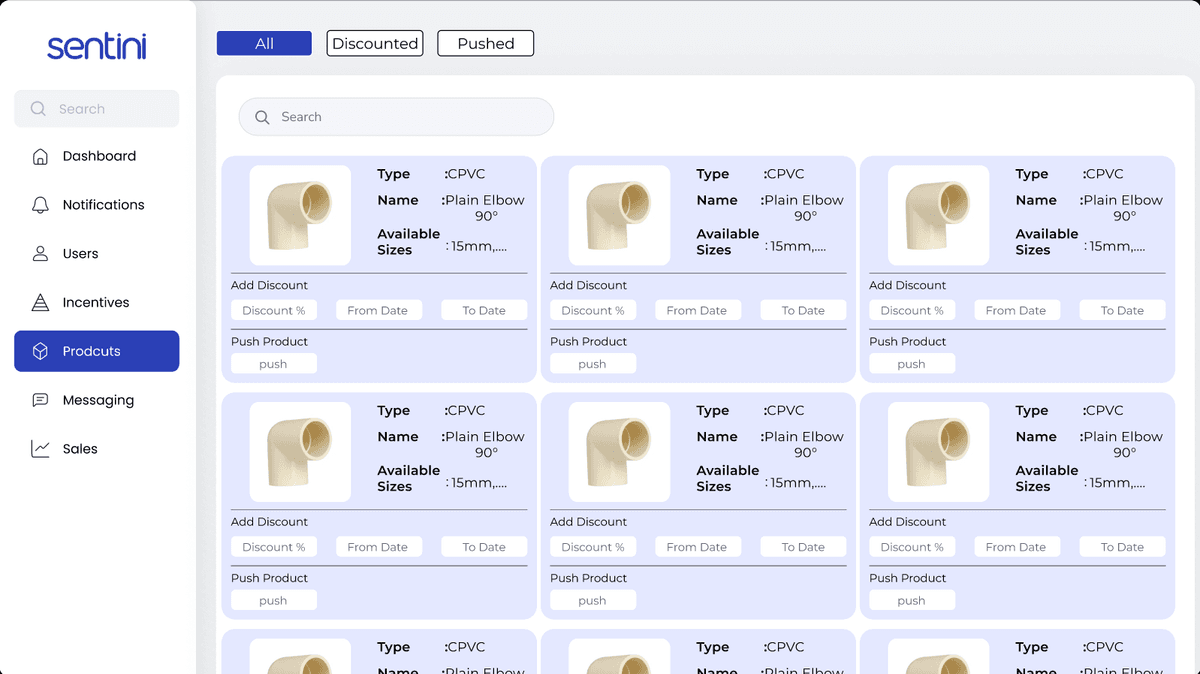This screenshot has height=674, width=1200.
Task: Navigate to the Sales section
Action: pos(97,449)
